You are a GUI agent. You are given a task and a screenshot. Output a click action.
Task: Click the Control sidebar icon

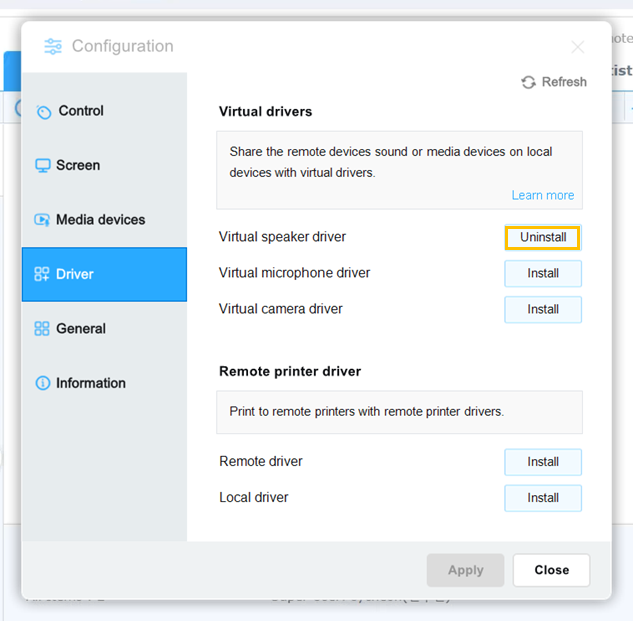point(43,112)
